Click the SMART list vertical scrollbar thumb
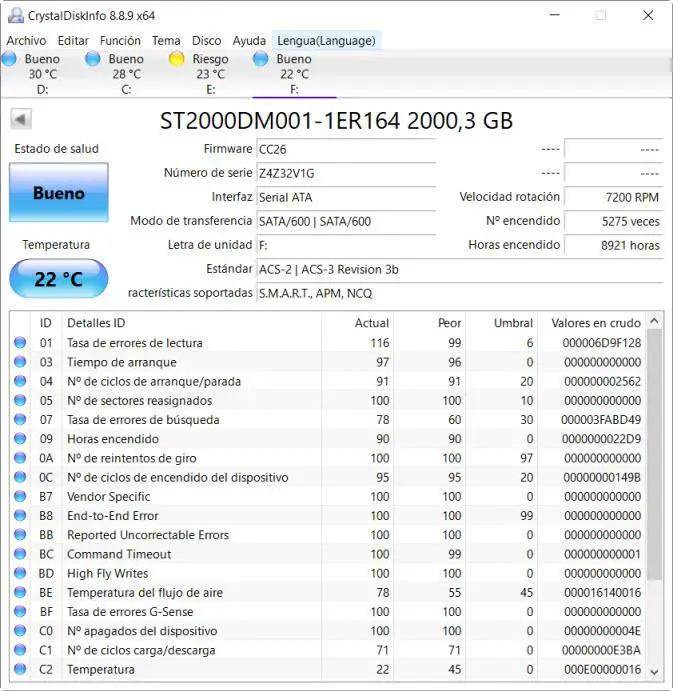The width and height of the screenshot is (673, 691). point(654,454)
